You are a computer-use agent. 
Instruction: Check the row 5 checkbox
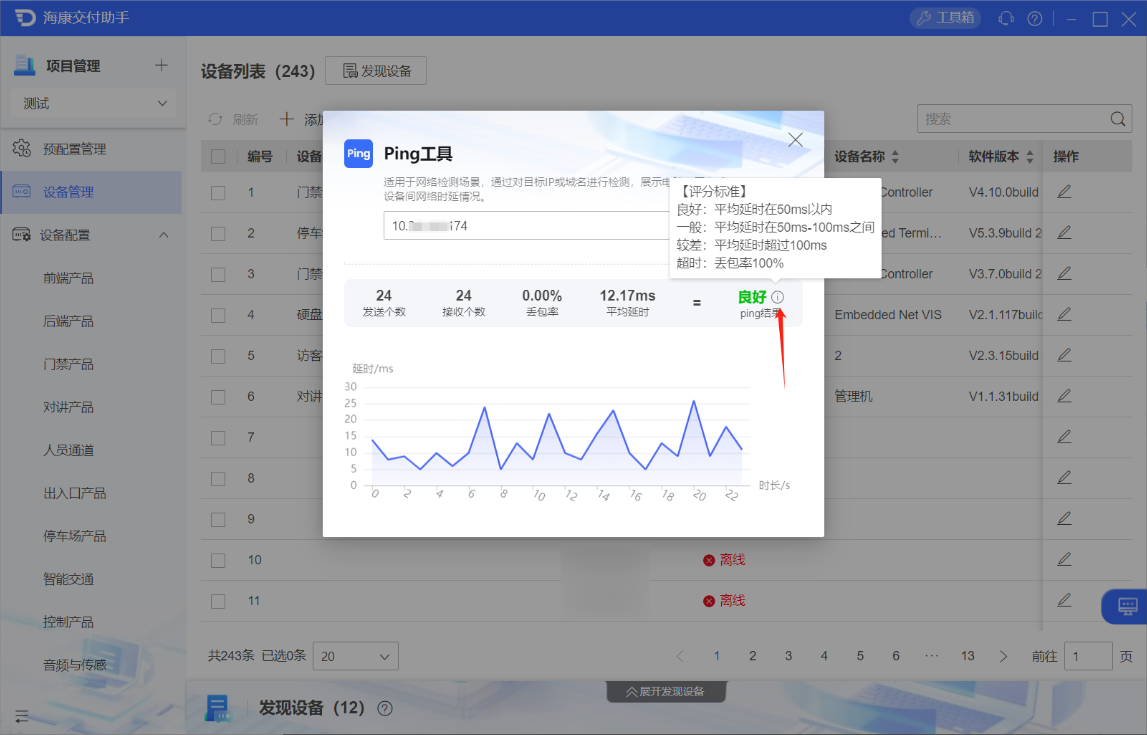point(218,356)
